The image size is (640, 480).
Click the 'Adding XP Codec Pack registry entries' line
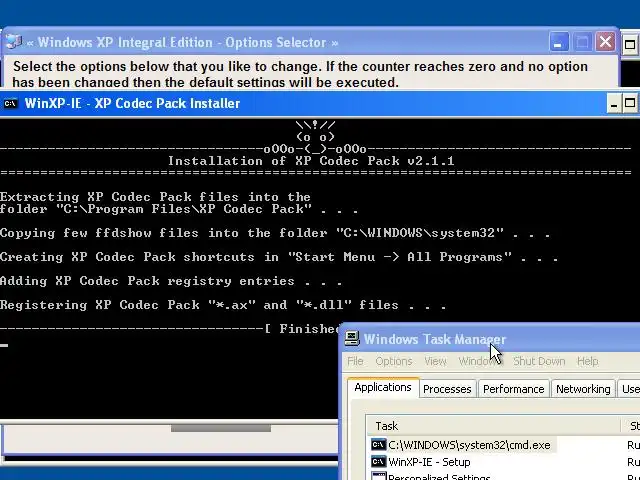(171, 281)
